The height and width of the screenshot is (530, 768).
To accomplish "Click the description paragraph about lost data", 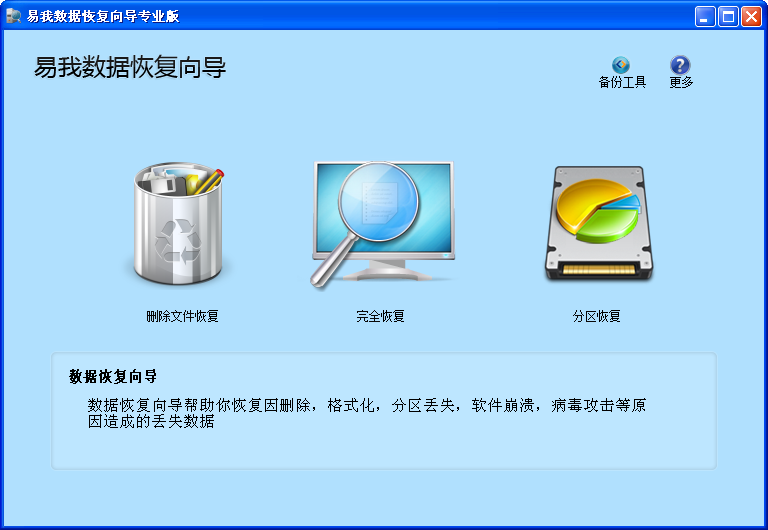I will coord(366,413).
